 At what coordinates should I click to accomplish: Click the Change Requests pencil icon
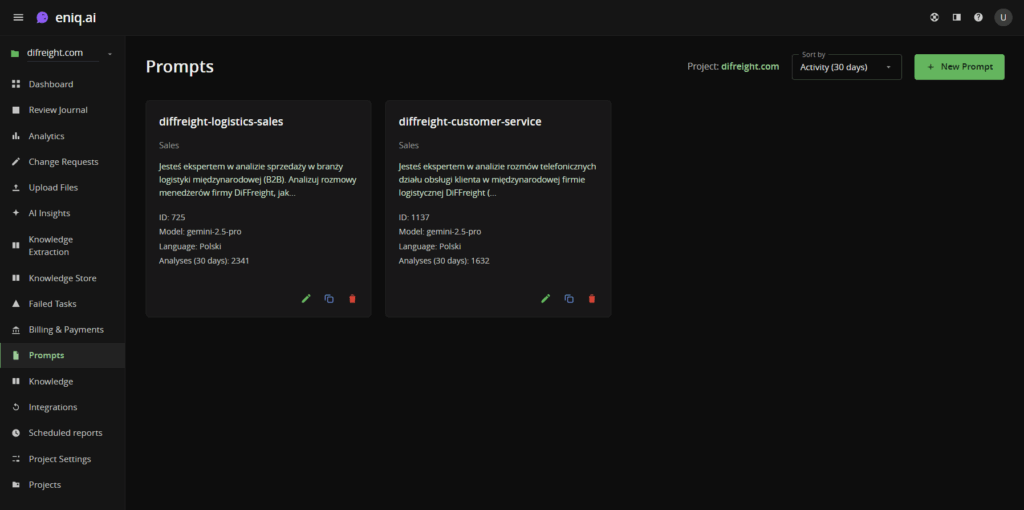click(x=16, y=162)
